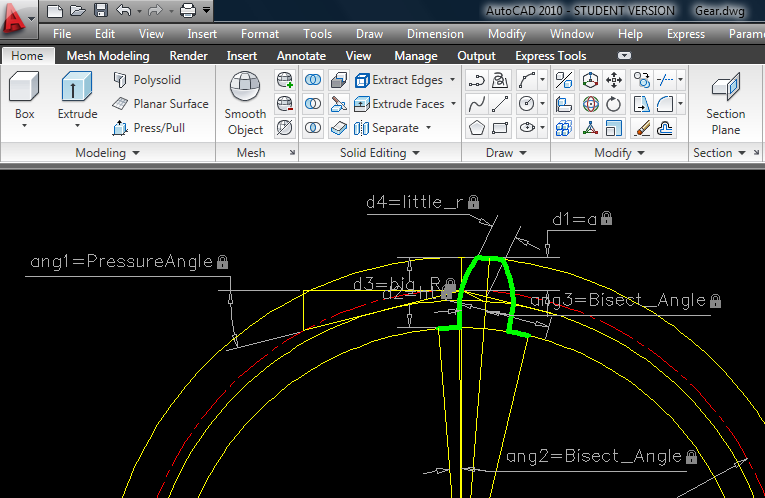This screenshot has width=765, height=498.
Task: Open the Trim/Extend dropdown arrow
Action: [x=680, y=80]
